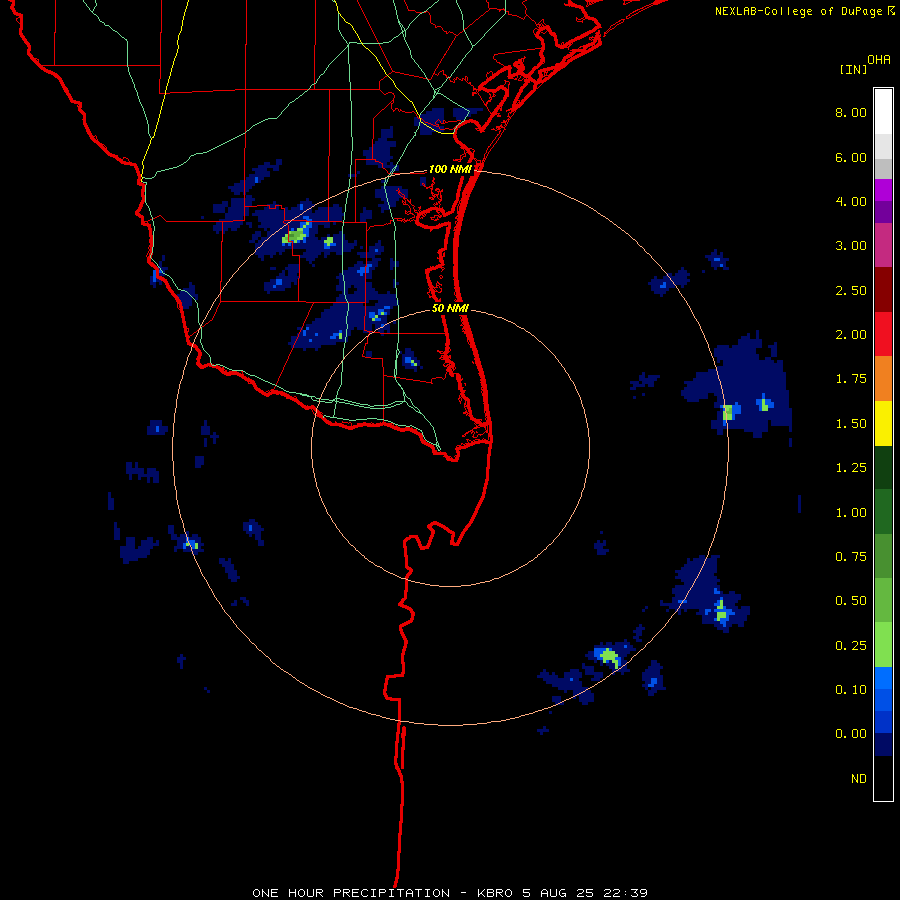Click the [IN] units label
Viewport: 900px width, 900px height.
pyautogui.click(x=854, y=69)
